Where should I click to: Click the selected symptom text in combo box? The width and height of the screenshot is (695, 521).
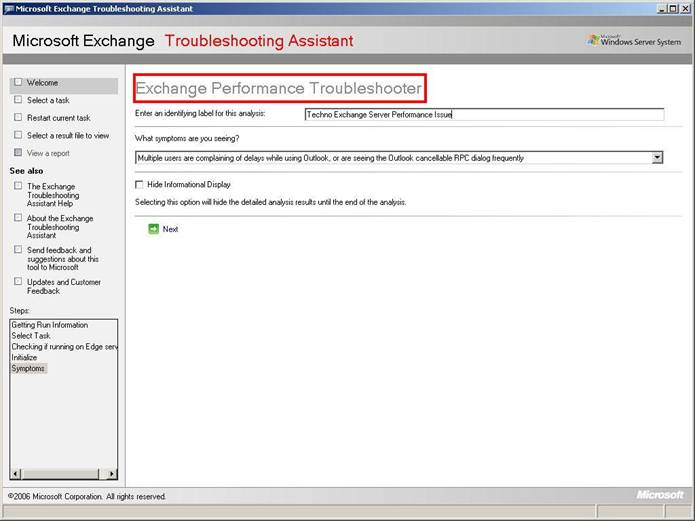[331, 158]
